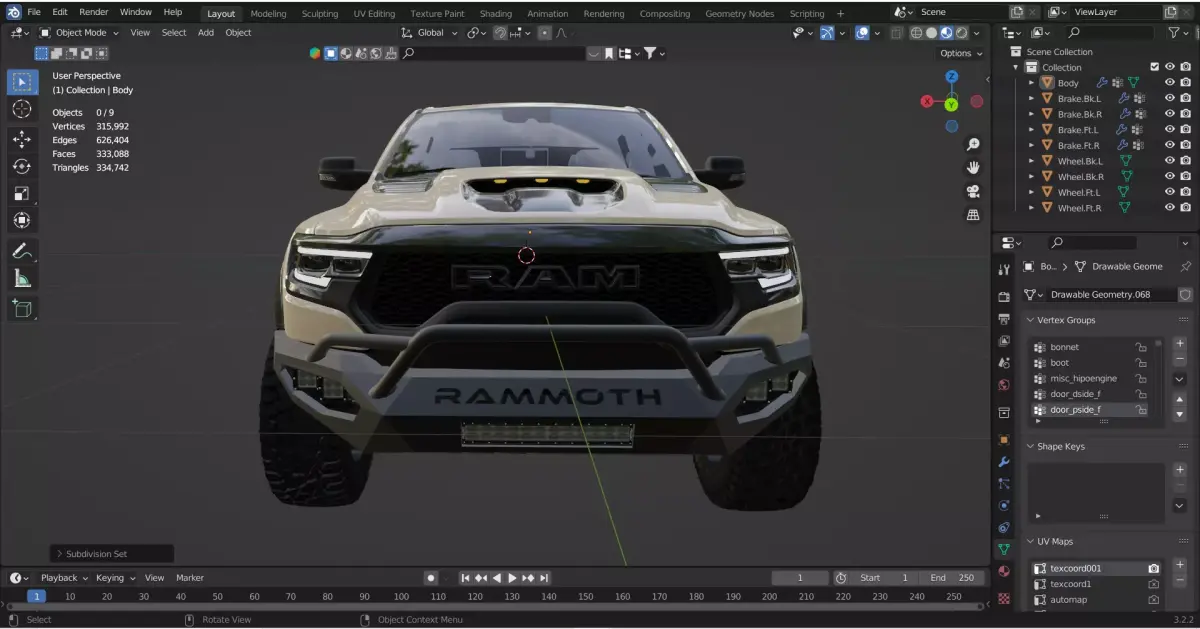
Task: Click the blue Z axis gizmo
Action: [952, 77]
